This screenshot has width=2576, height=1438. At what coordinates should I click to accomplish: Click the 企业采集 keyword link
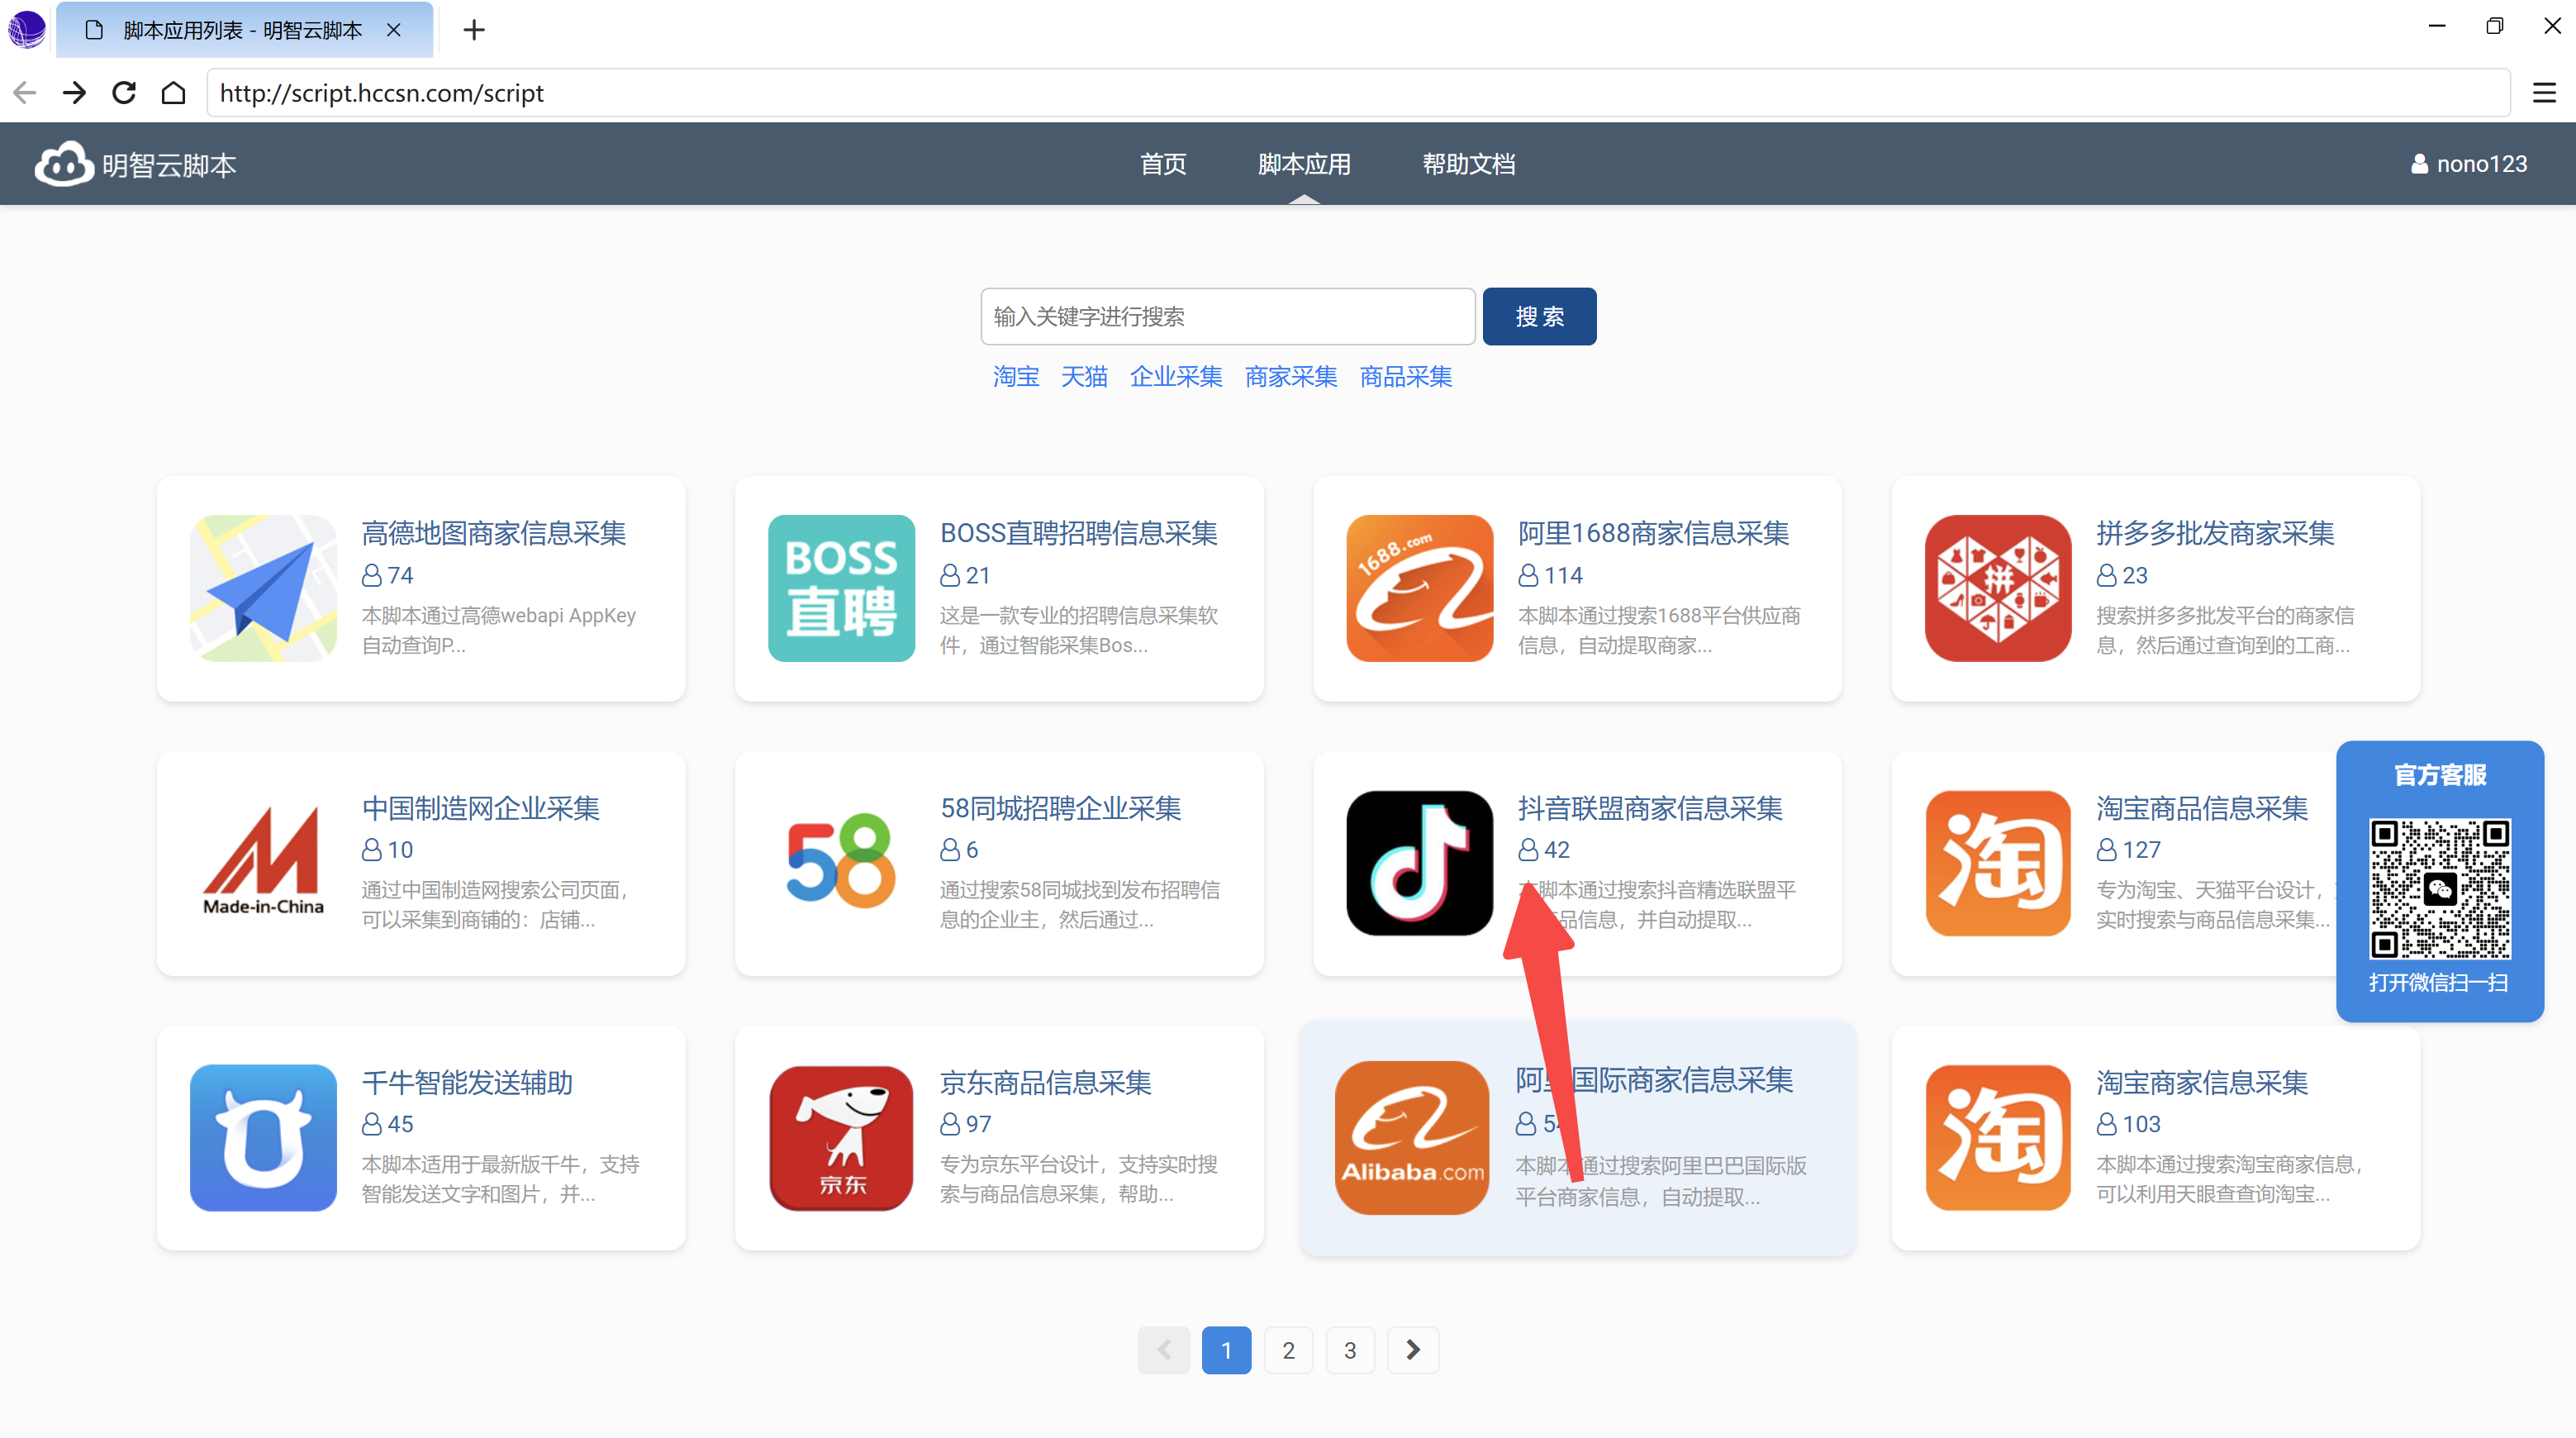(1176, 376)
